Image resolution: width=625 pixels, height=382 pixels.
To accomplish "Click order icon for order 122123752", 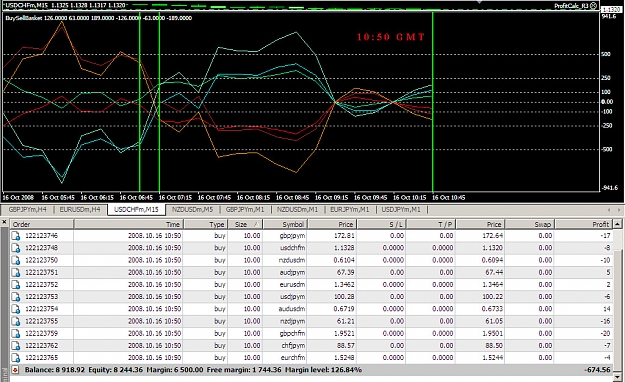I will (x=16, y=285).
